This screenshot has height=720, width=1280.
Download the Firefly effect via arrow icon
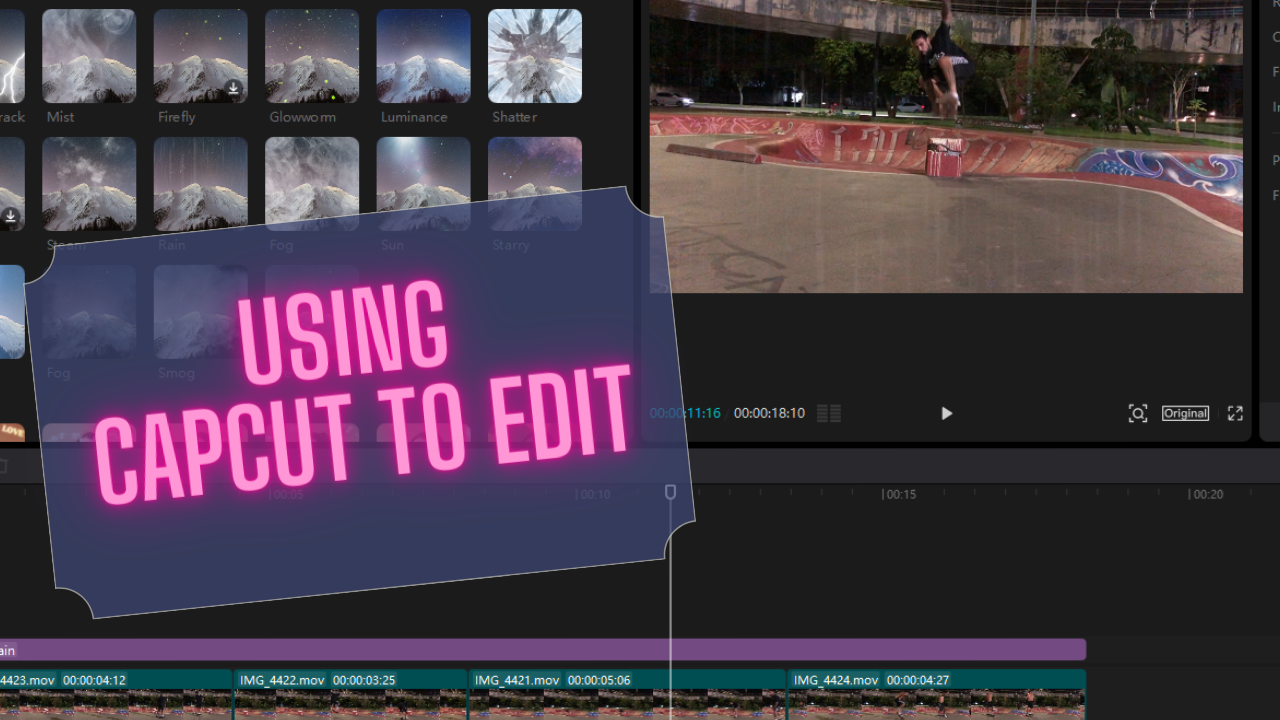pos(233,89)
